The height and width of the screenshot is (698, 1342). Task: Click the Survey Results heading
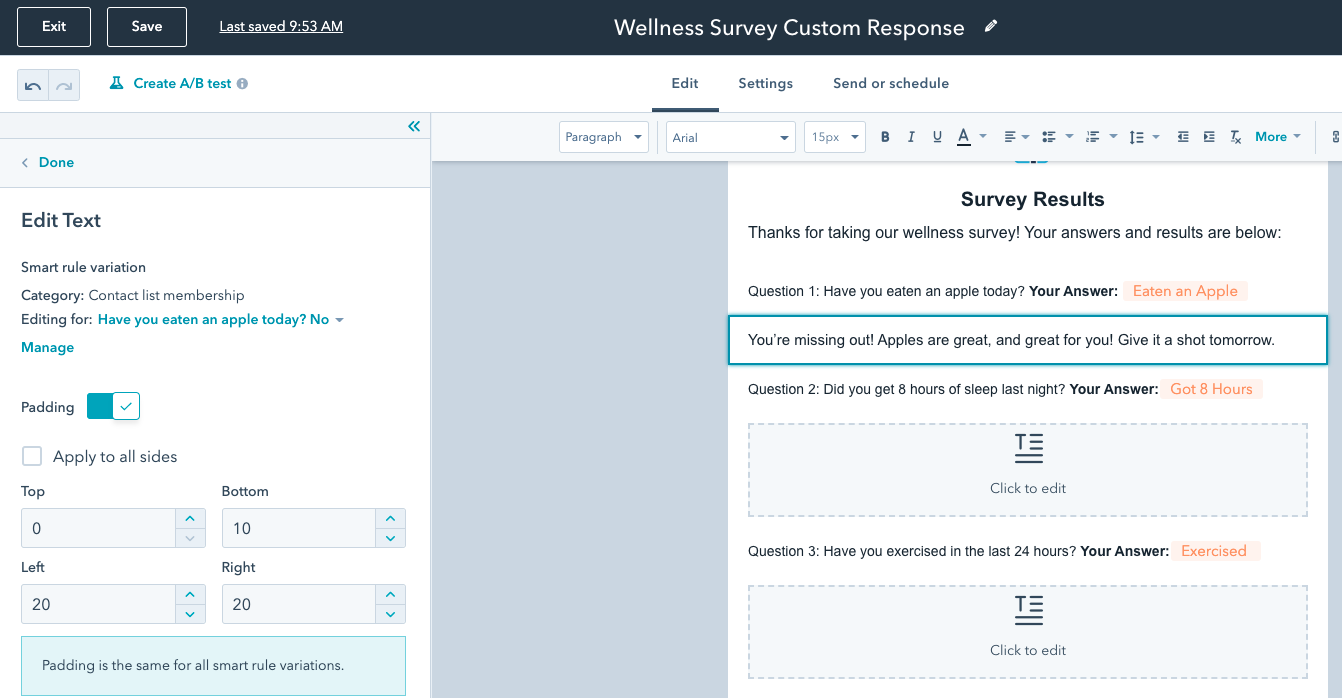[x=1032, y=199]
